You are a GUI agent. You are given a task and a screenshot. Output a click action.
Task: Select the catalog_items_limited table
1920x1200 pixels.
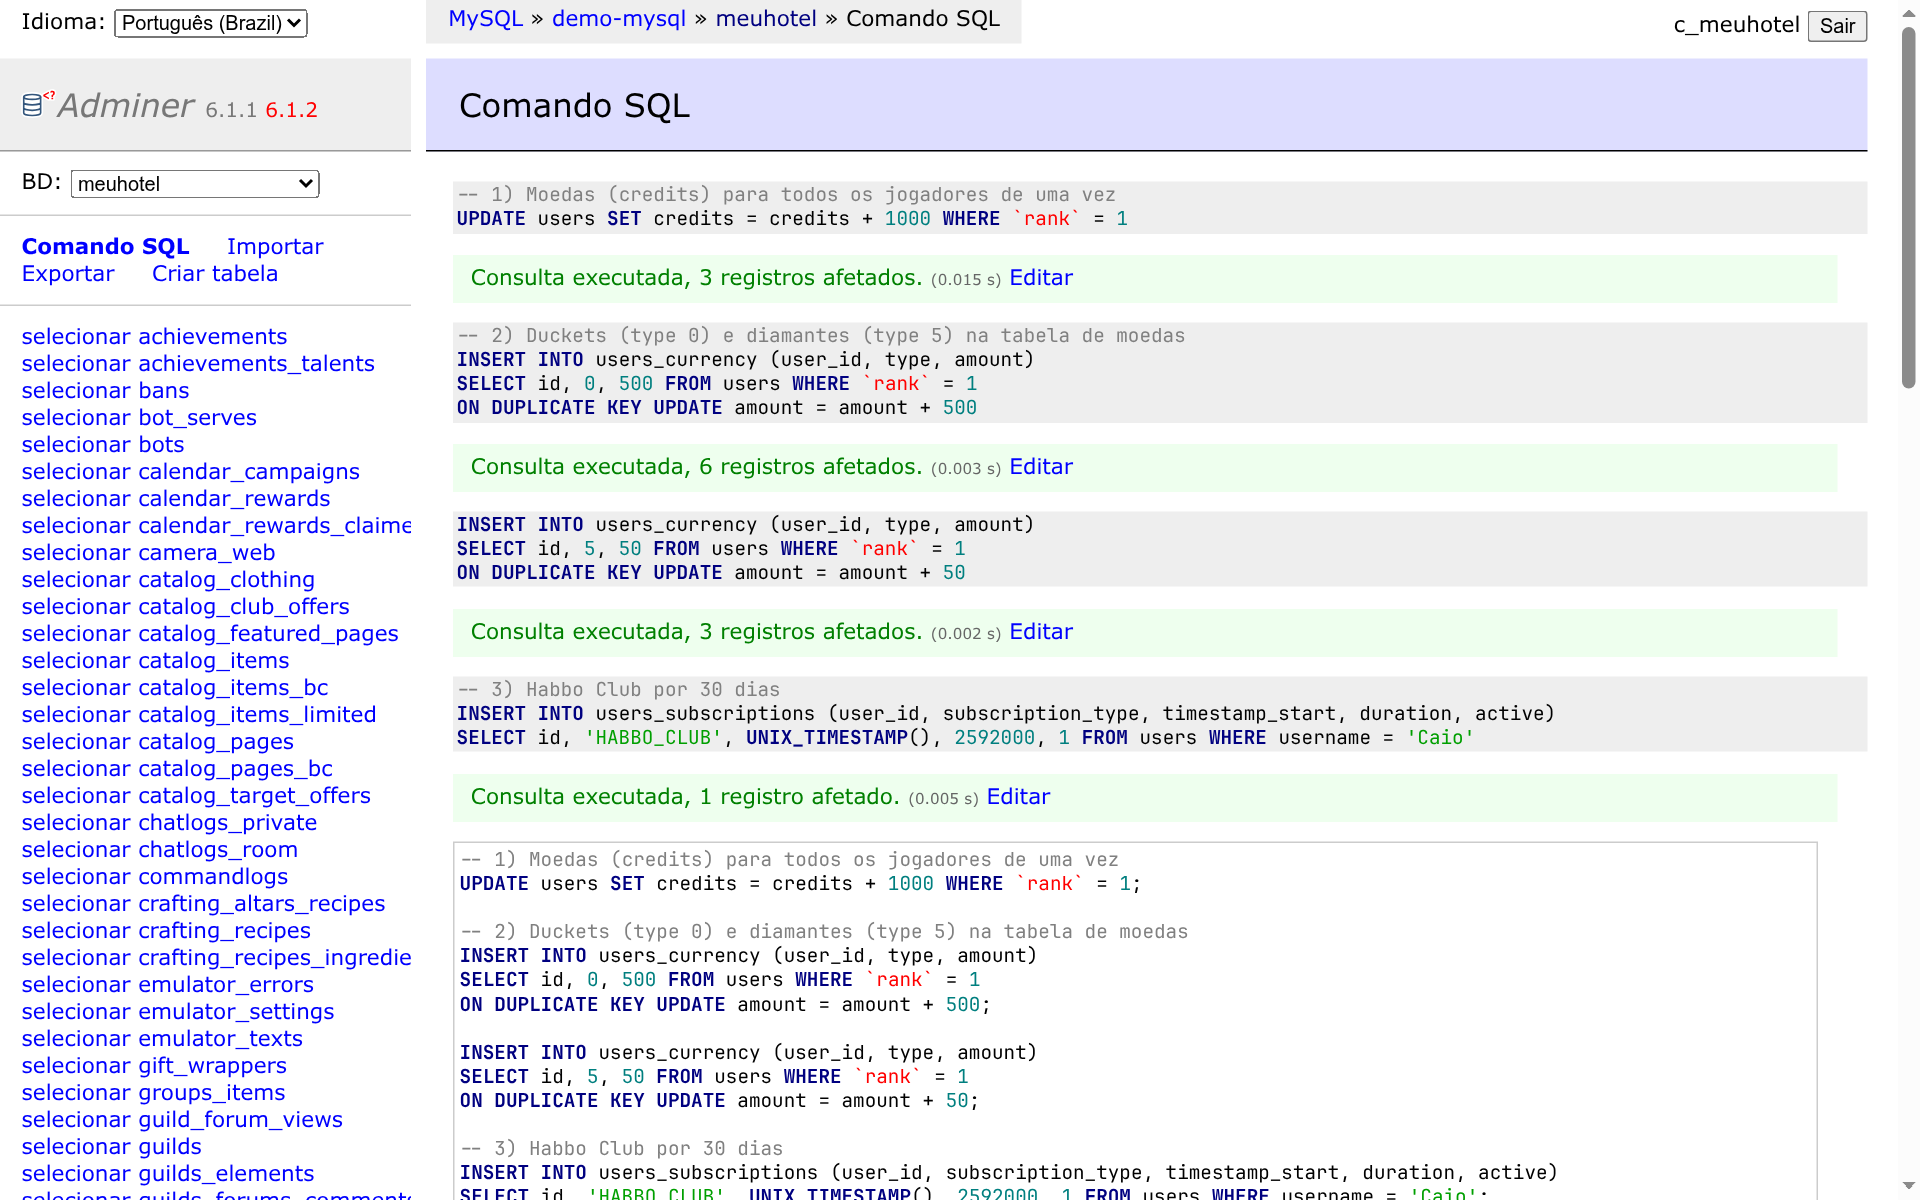coord(199,714)
